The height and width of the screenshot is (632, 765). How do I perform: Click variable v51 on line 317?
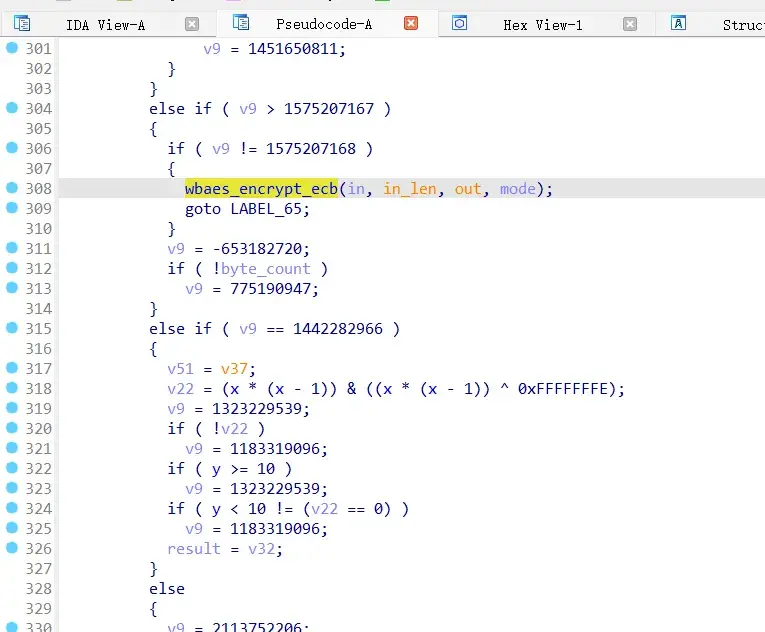tap(181, 369)
